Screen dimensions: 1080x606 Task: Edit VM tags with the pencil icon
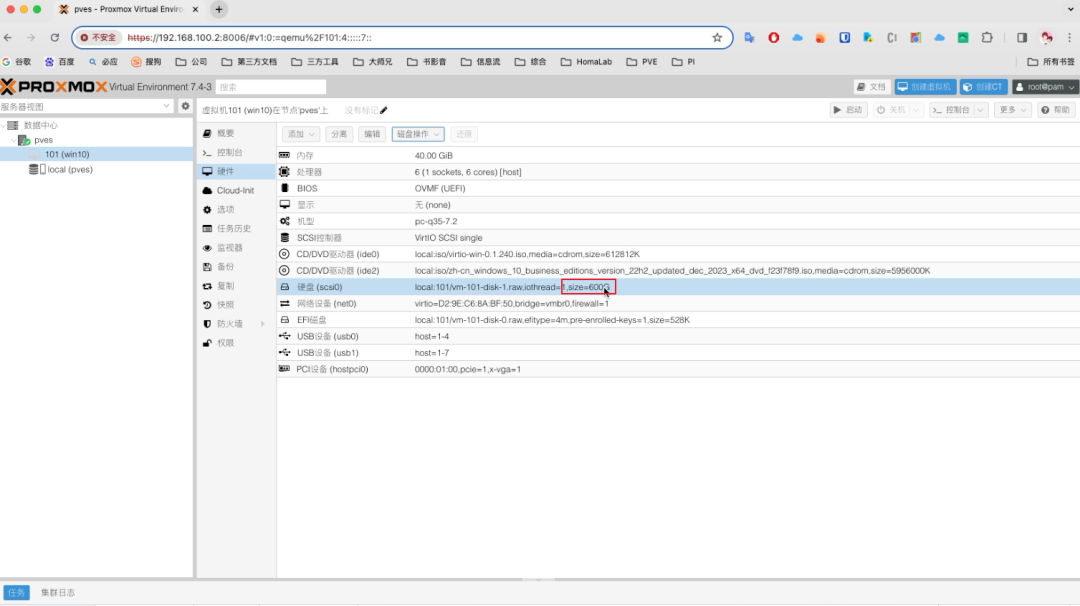(384, 110)
